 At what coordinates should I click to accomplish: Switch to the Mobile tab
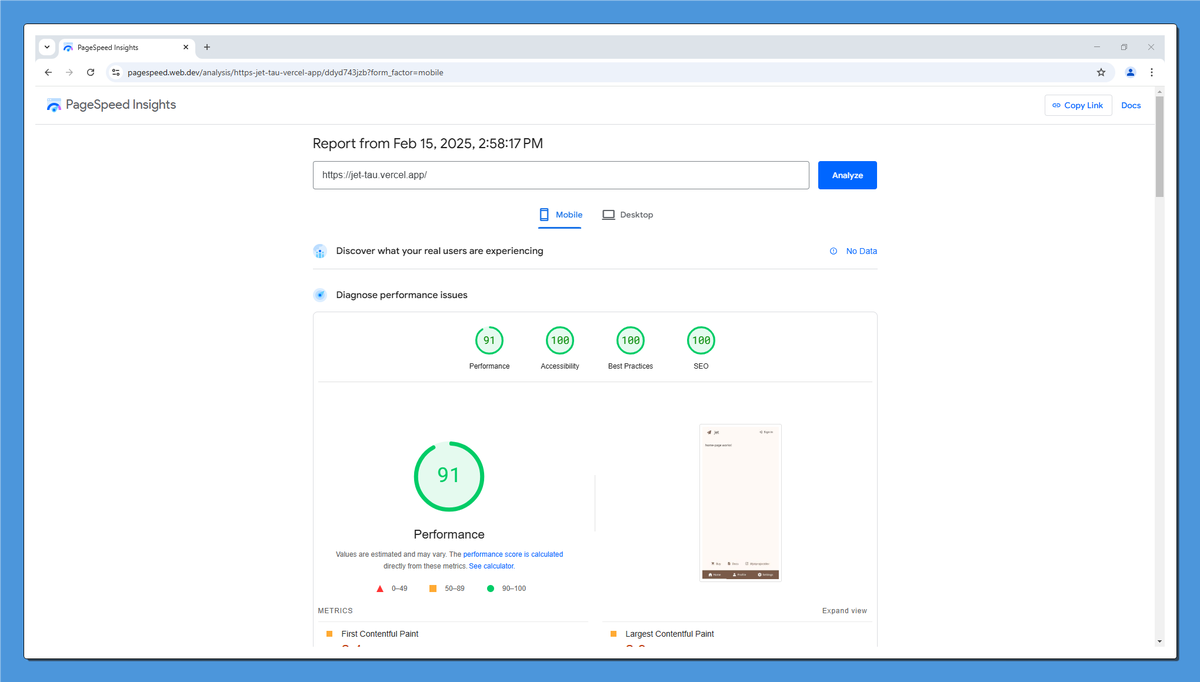pyautogui.click(x=560, y=215)
